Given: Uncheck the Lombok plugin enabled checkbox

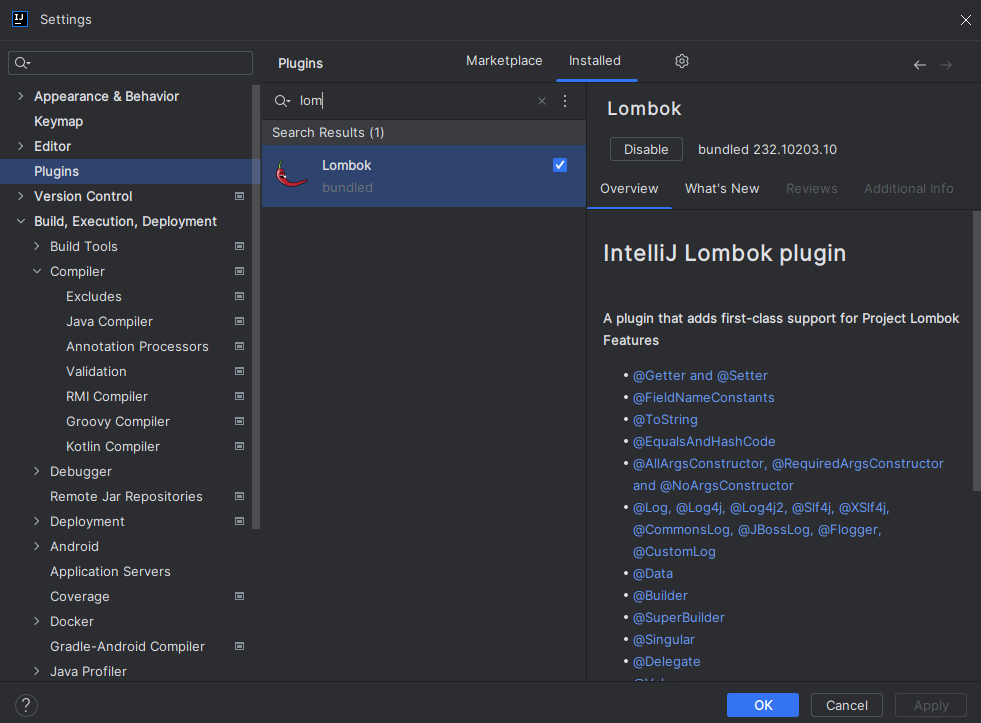Looking at the screenshot, I should 560,165.
